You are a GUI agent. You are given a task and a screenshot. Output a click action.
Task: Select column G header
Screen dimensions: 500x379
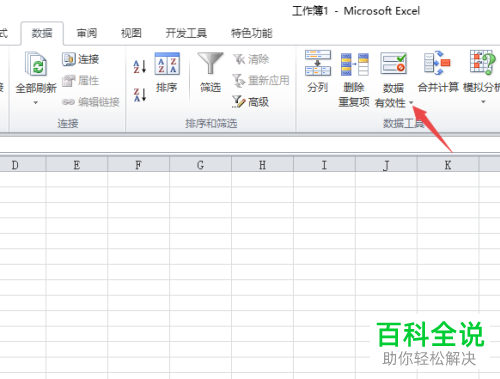(200, 165)
